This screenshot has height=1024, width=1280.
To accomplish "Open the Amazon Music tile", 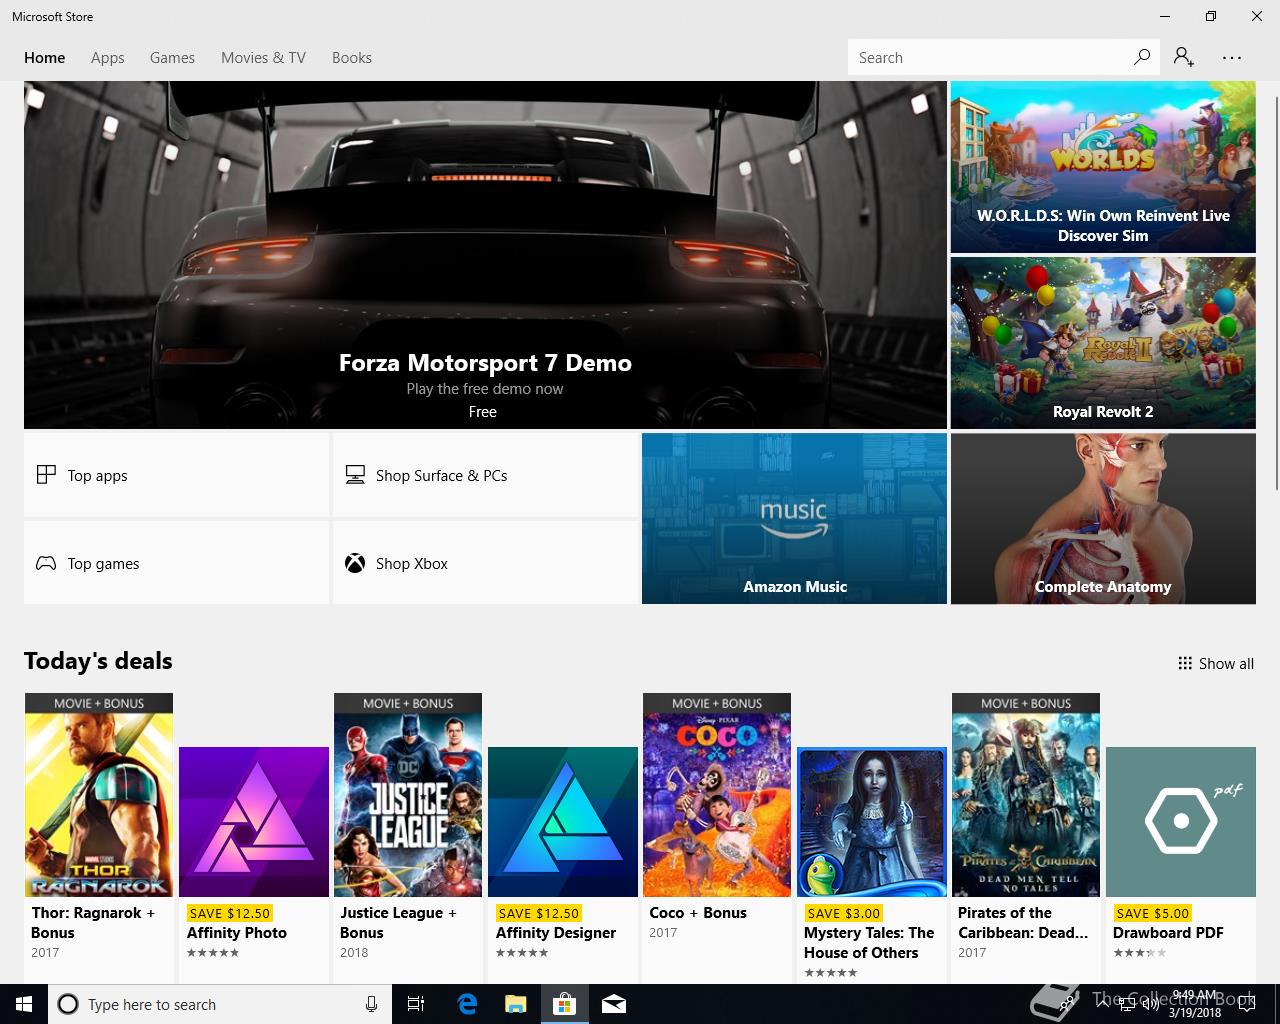I will (x=794, y=518).
